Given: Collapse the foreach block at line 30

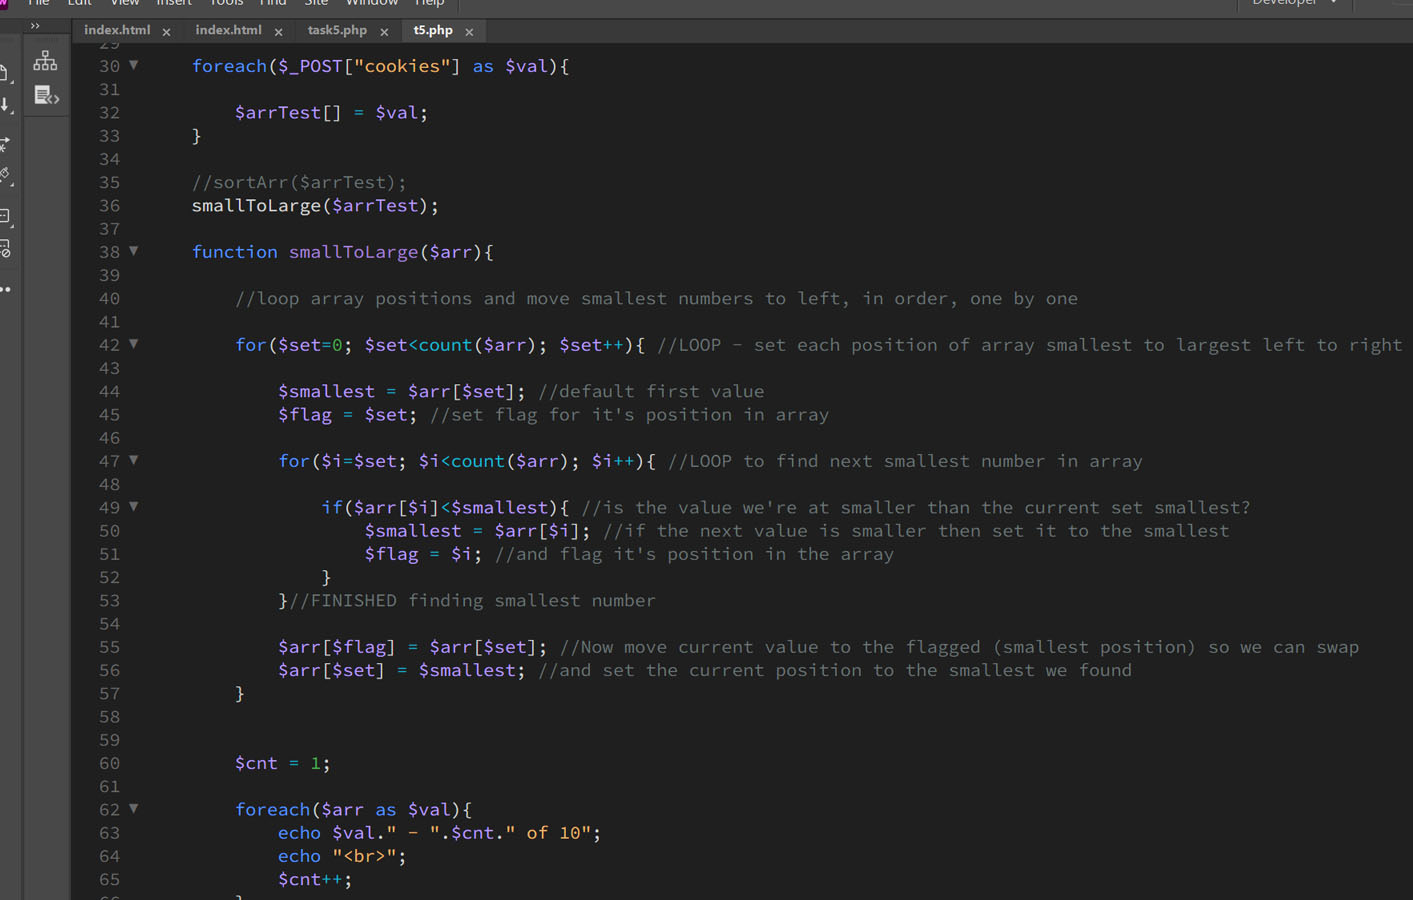Looking at the screenshot, I should 133,65.
